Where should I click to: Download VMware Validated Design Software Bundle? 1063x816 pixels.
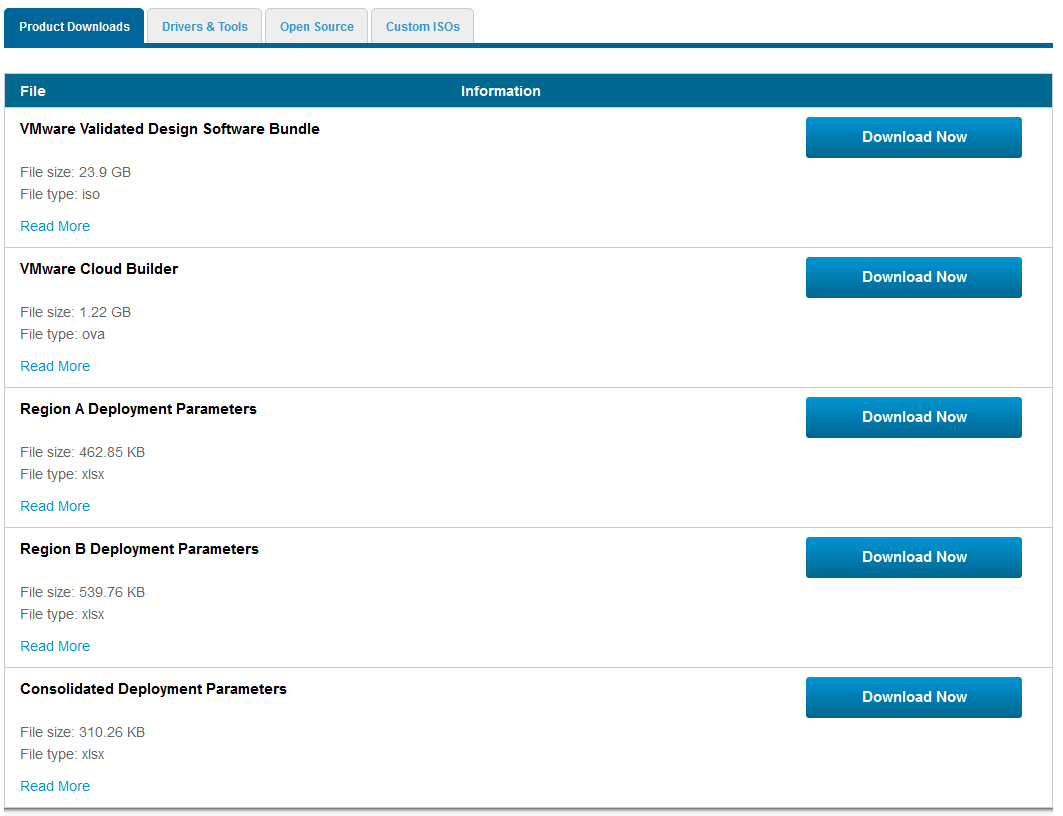pos(913,138)
